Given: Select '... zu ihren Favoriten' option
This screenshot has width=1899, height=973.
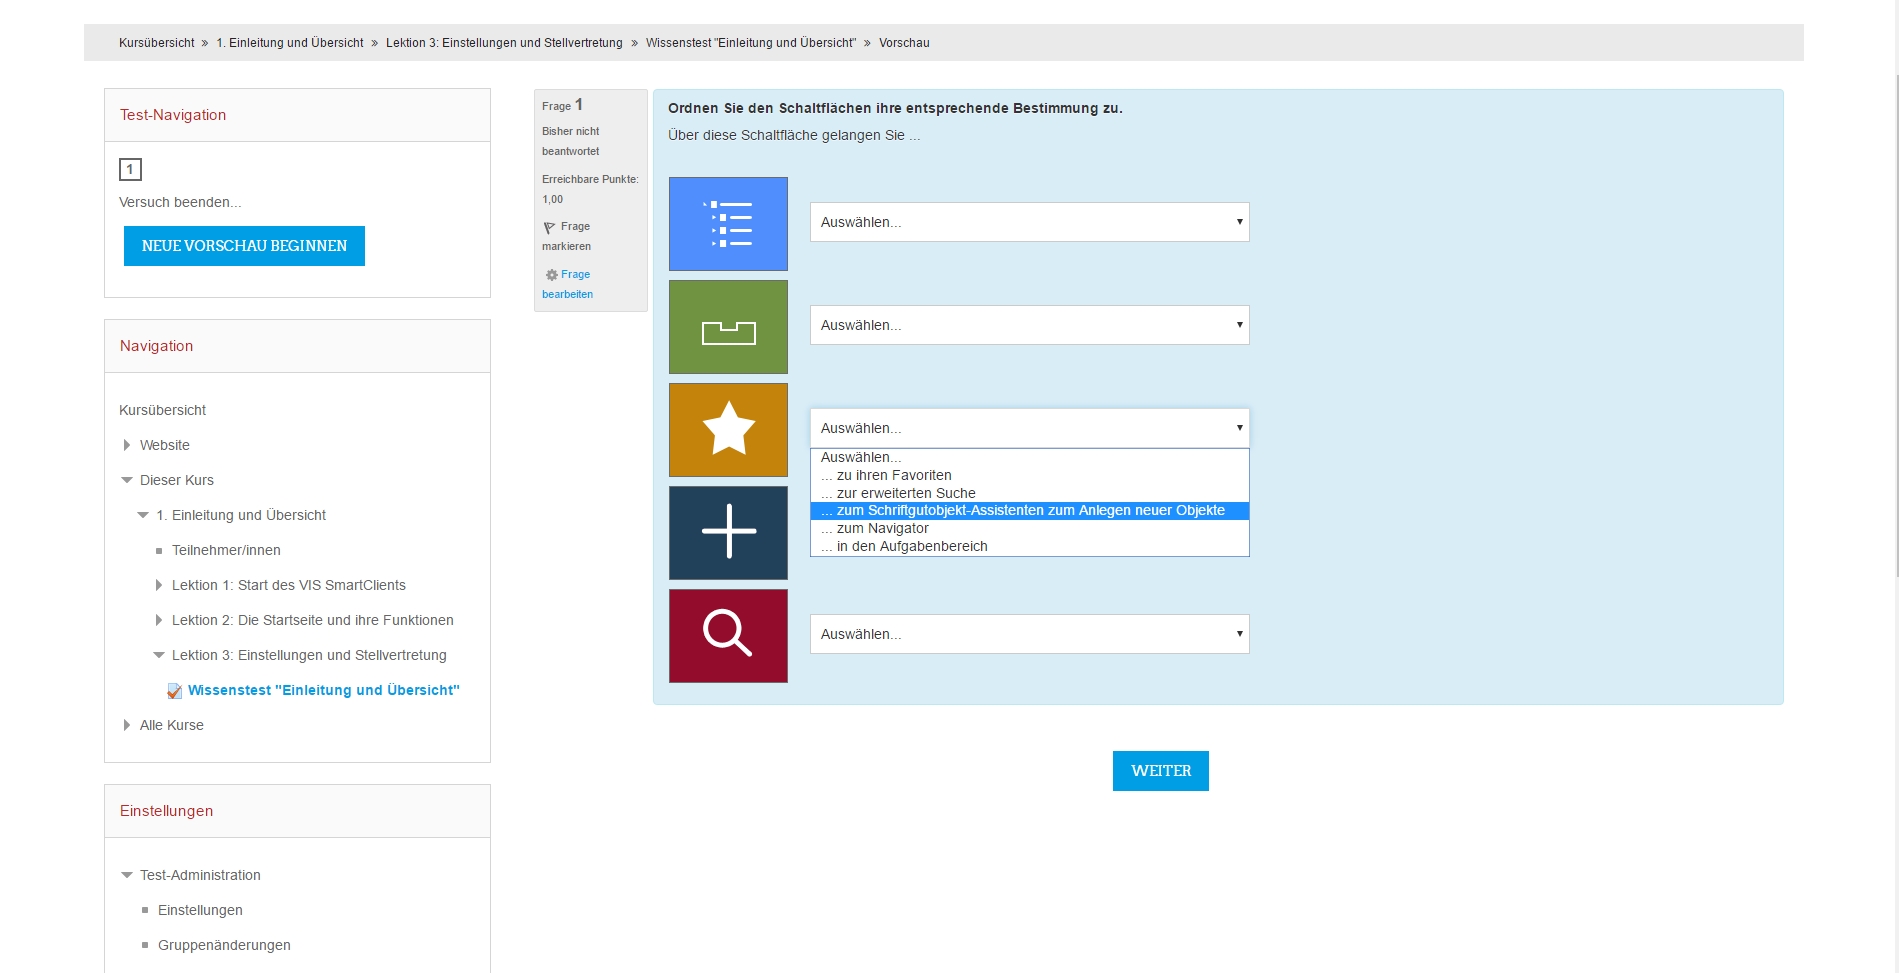Looking at the screenshot, I should (894, 476).
